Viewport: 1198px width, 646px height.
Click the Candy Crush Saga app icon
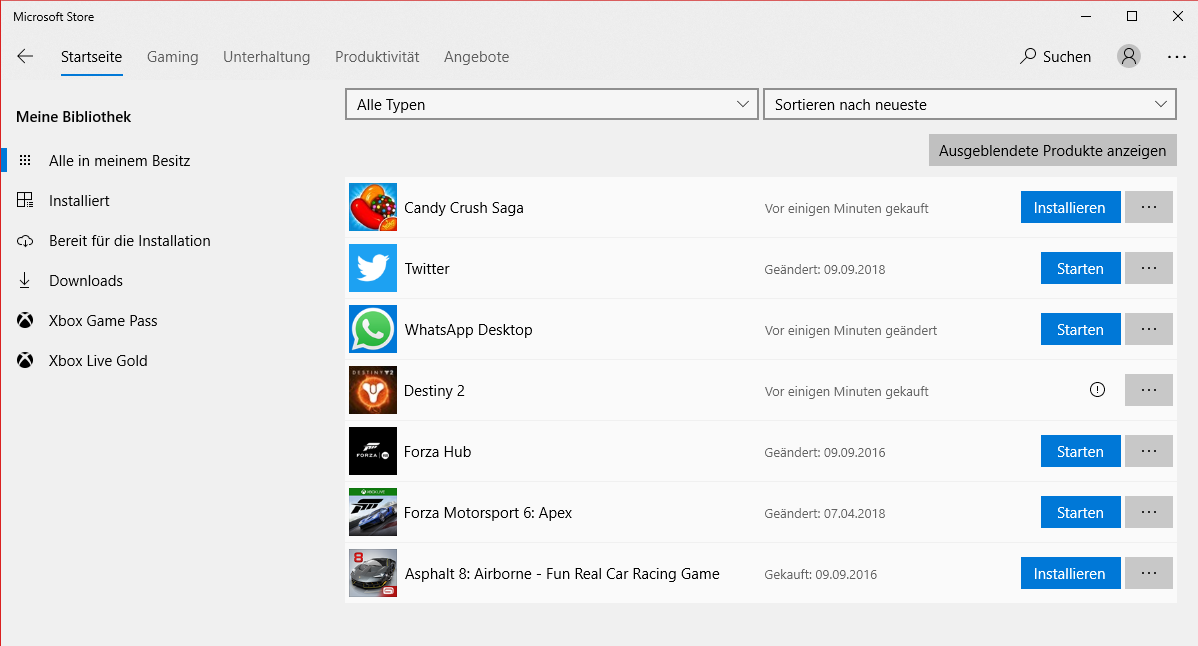373,207
